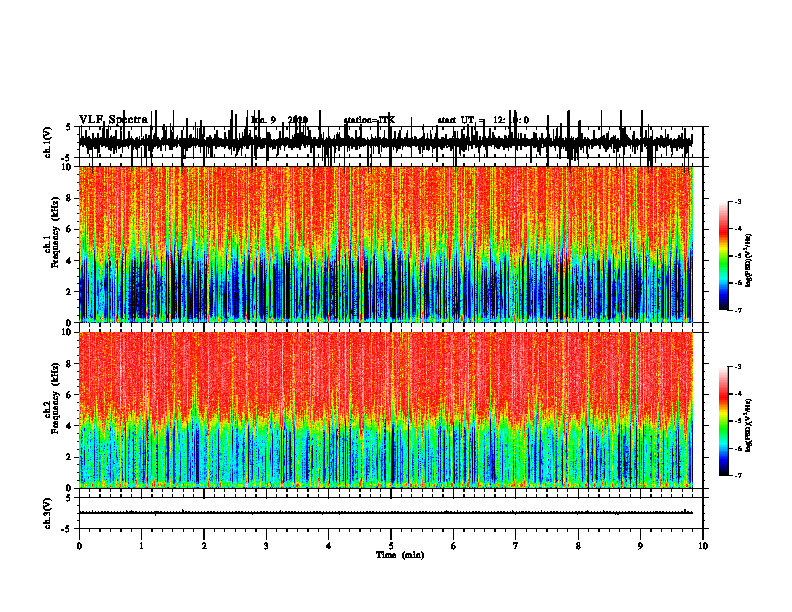Click the ch.1 spectrogram plot area
The image size is (792, 612).
386,244
